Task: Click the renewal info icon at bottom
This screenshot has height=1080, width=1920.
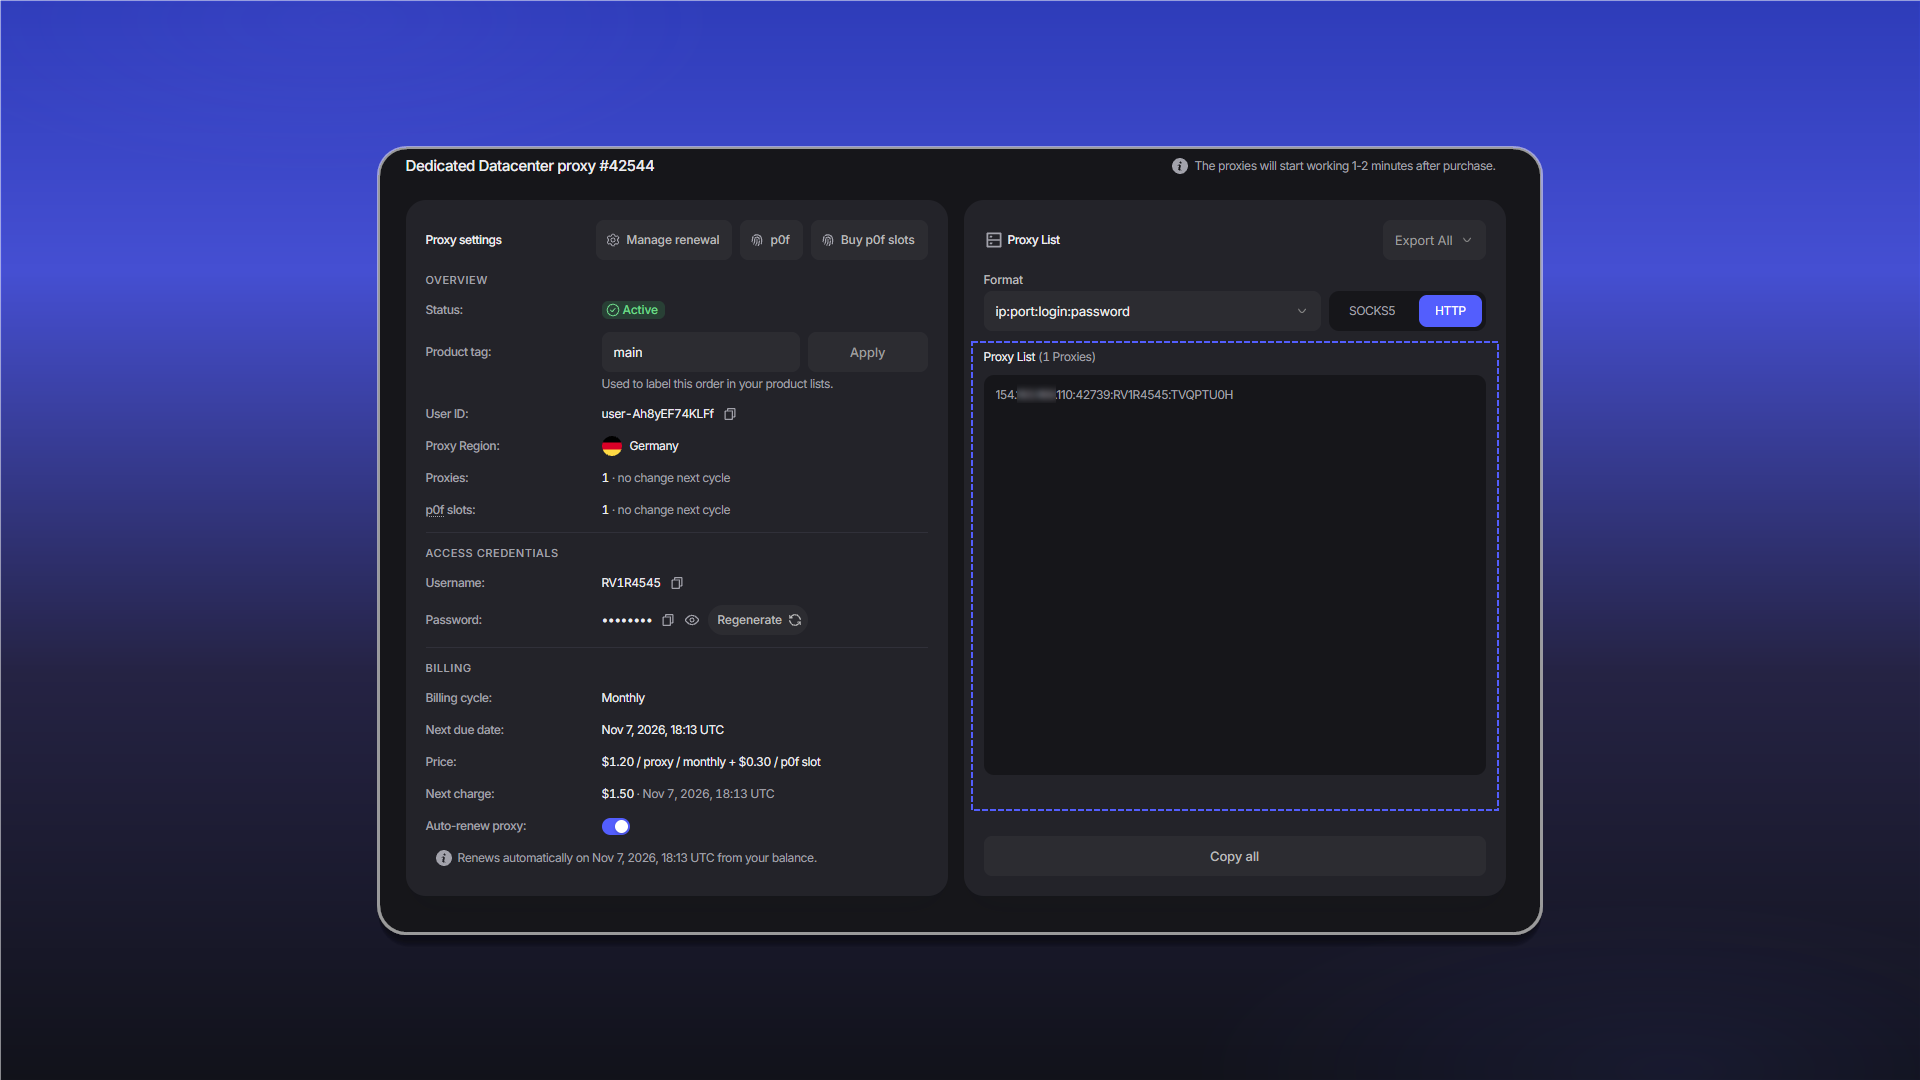Action: (x=444, y=858)
